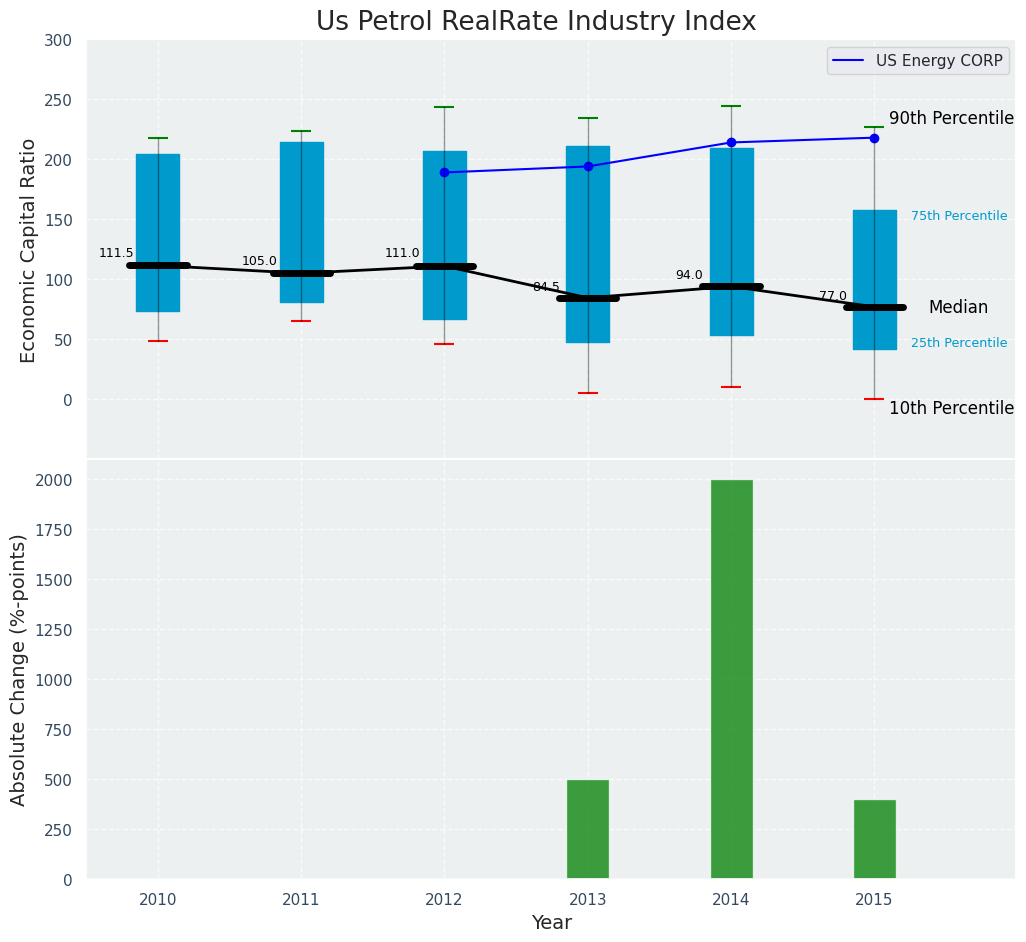Click the Economic Capital Ratio axis label
The height and width of the screenshot is (942, 1026).
29,250
